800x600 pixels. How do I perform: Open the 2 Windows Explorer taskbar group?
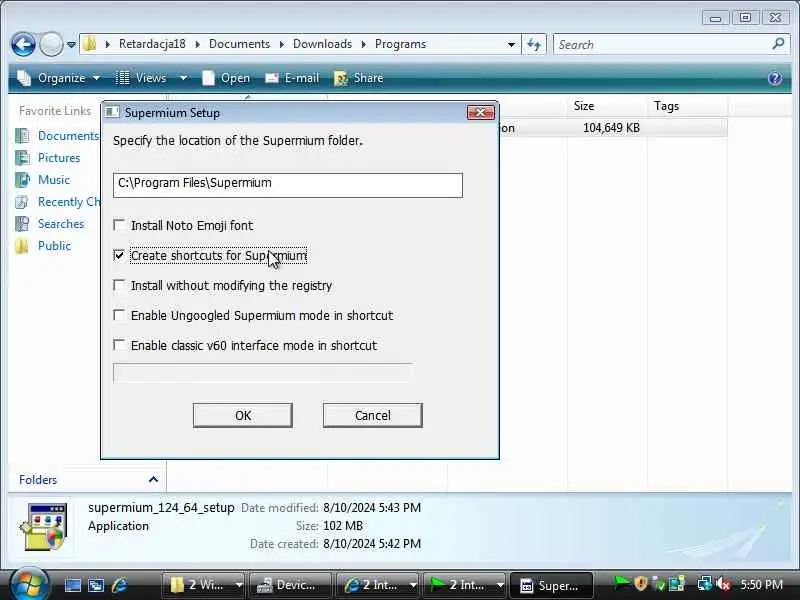pyautogui.click(x=204, y=585)
